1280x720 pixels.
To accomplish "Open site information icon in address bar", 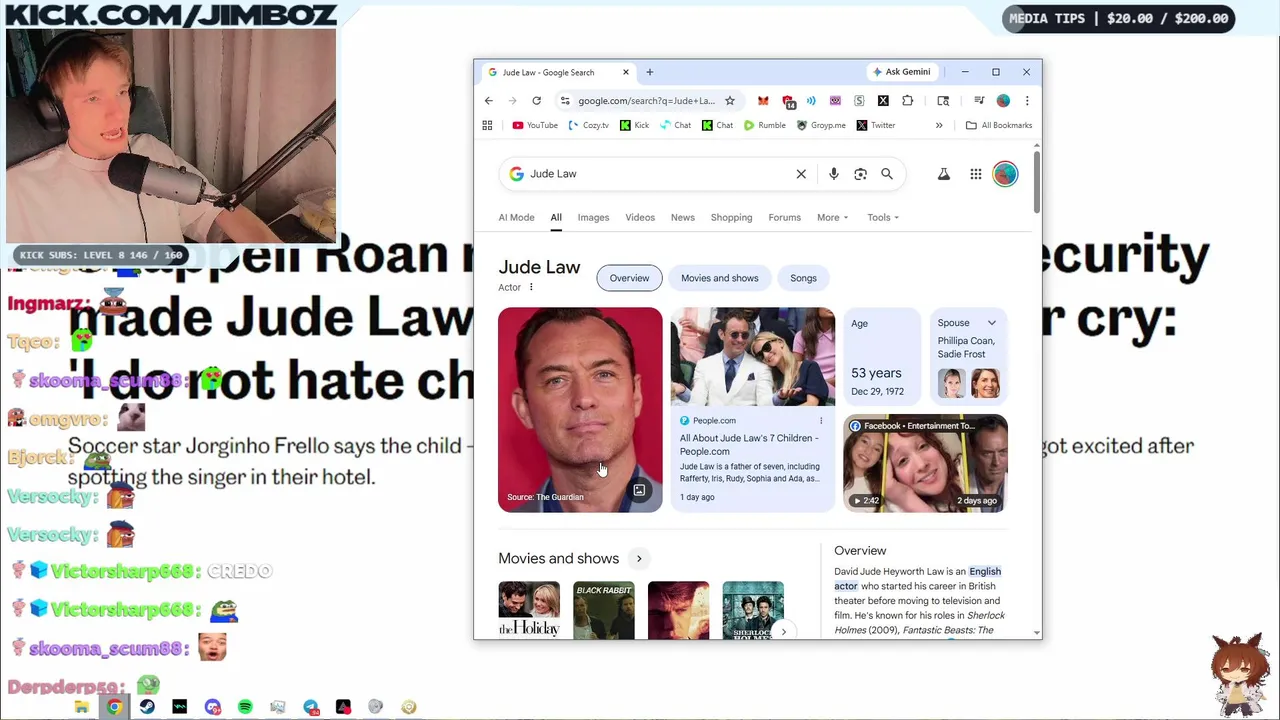I will click(565, 101).
